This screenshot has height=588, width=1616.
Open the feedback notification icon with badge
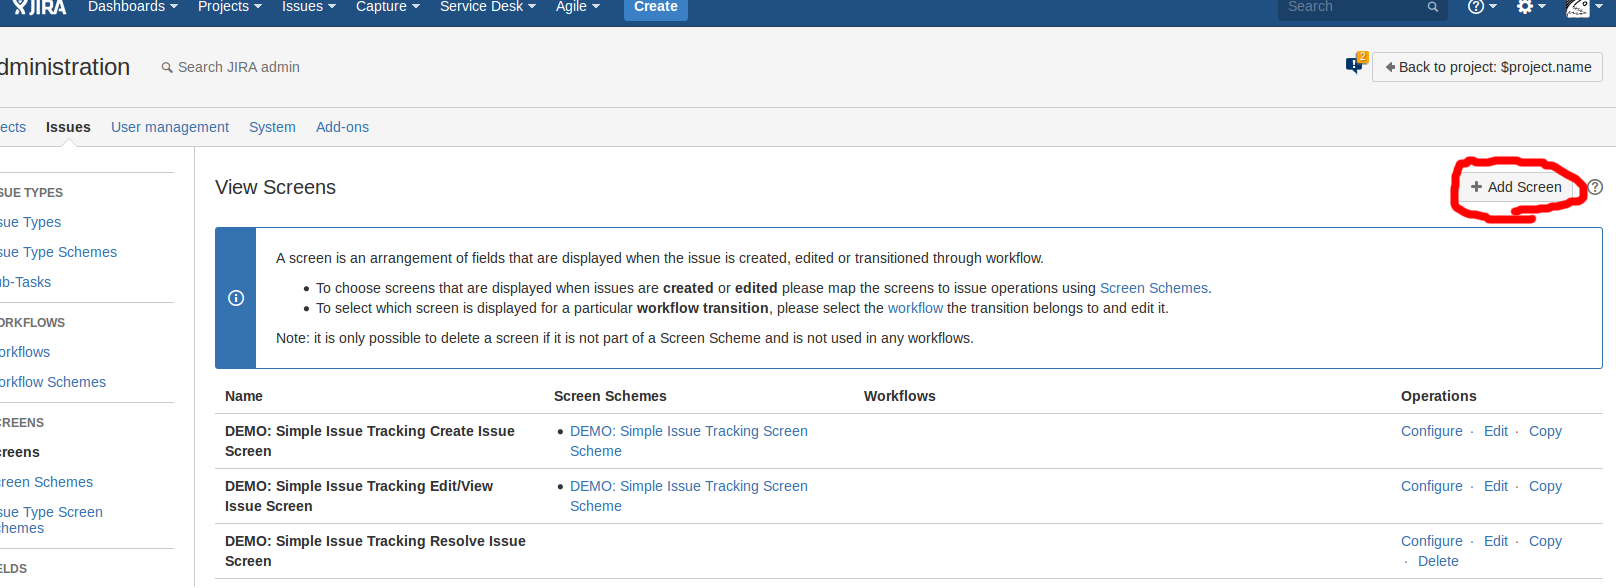click(x=1355, y=64)
